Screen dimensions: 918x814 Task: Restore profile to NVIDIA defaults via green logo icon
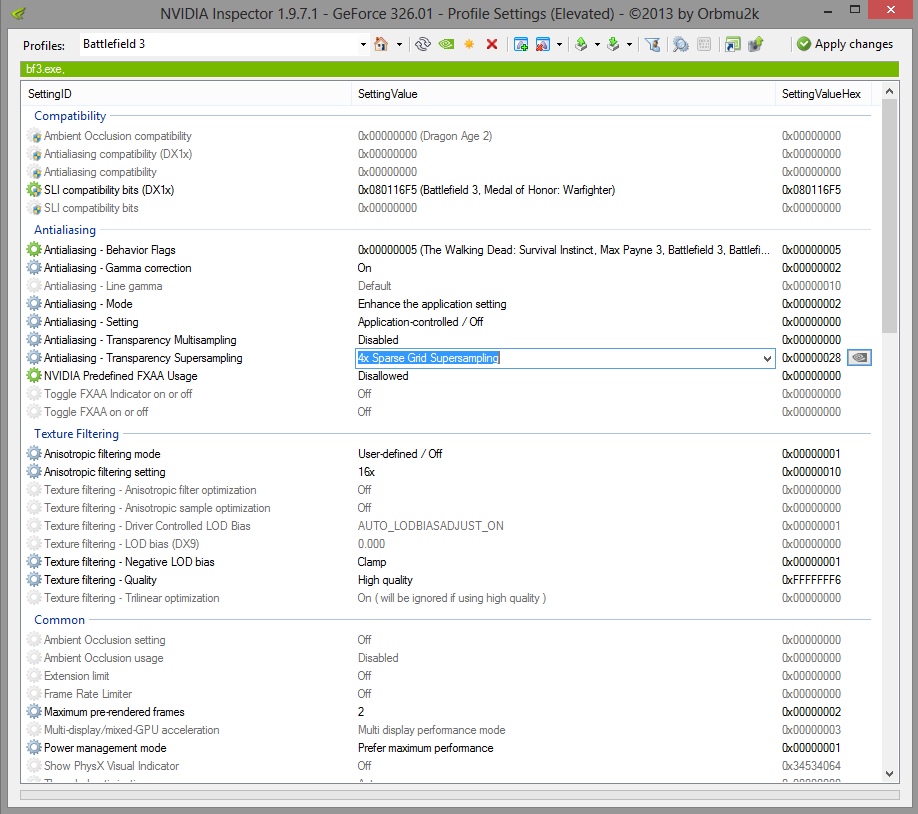click(446, 44)
